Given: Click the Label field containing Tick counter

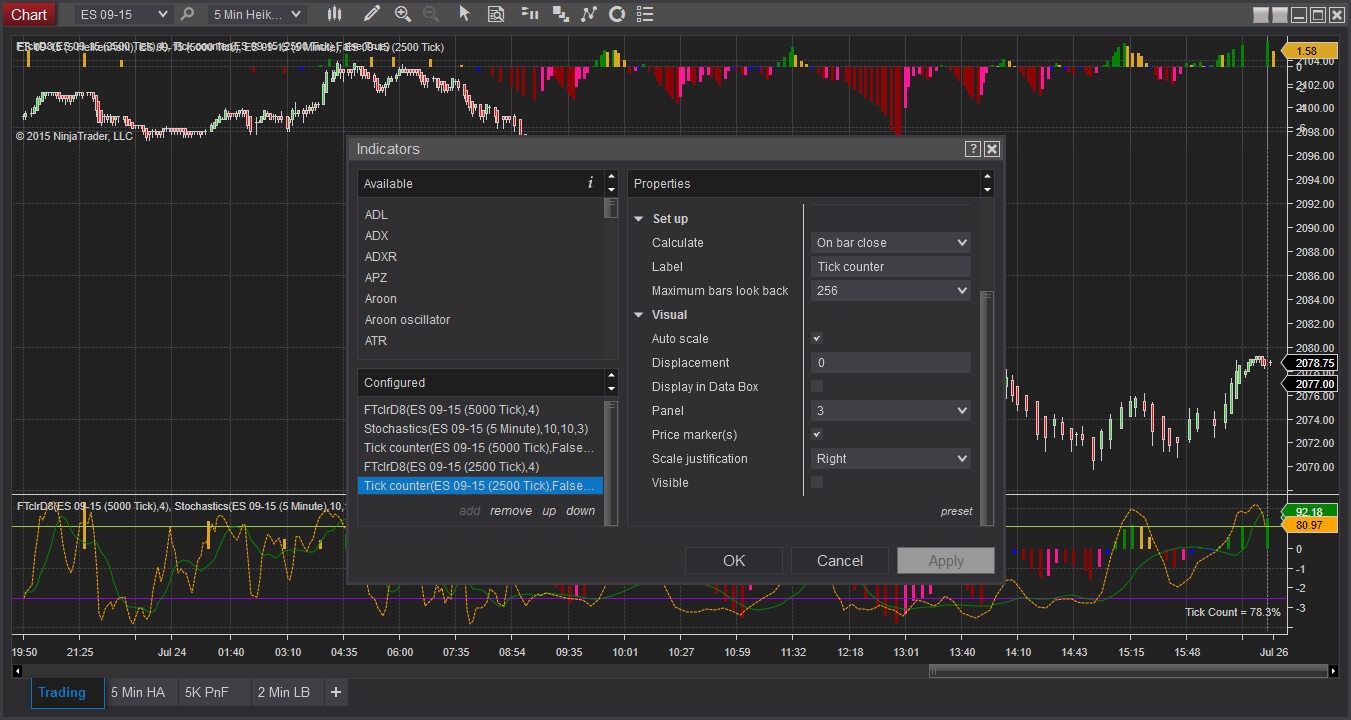Looking at the screenshot, I should pos(891,267).
